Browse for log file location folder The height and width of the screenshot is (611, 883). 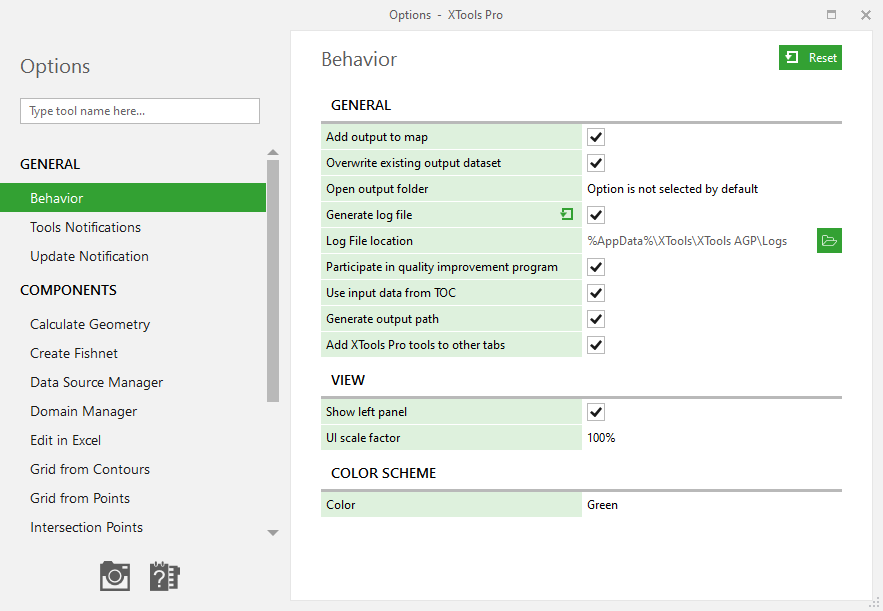[829, 240]
